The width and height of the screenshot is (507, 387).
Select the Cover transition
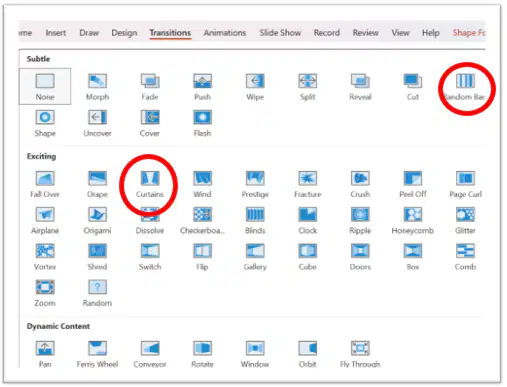point(150,123)
